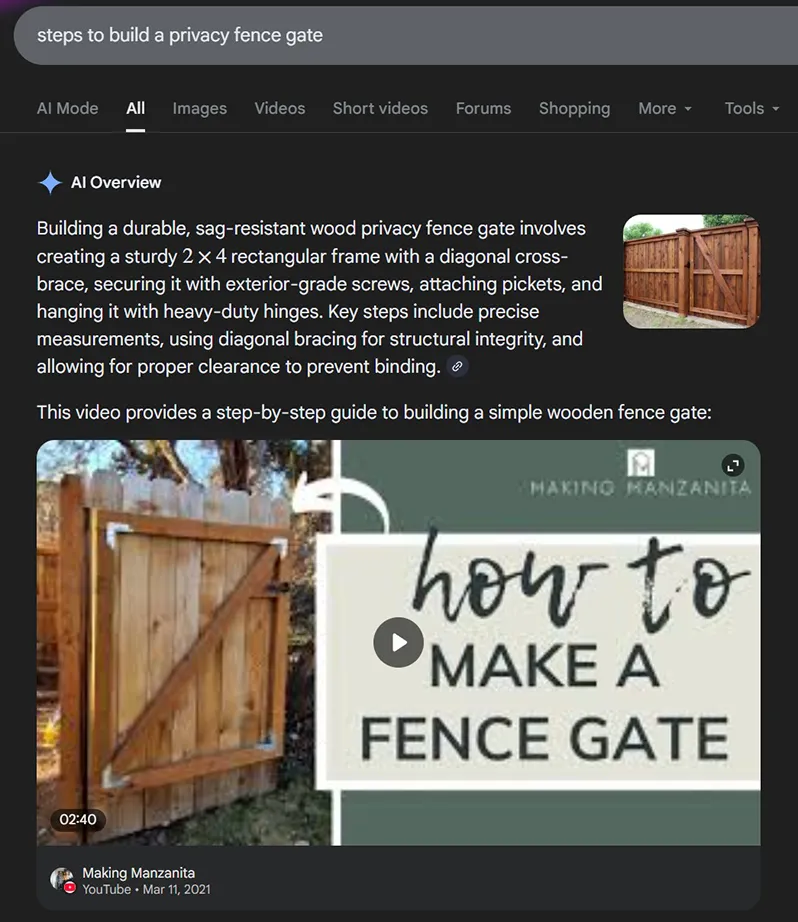Viewport: 798px width, 922px height.
Task: Open the Short videos tab
Action: [x=380, y=108]
